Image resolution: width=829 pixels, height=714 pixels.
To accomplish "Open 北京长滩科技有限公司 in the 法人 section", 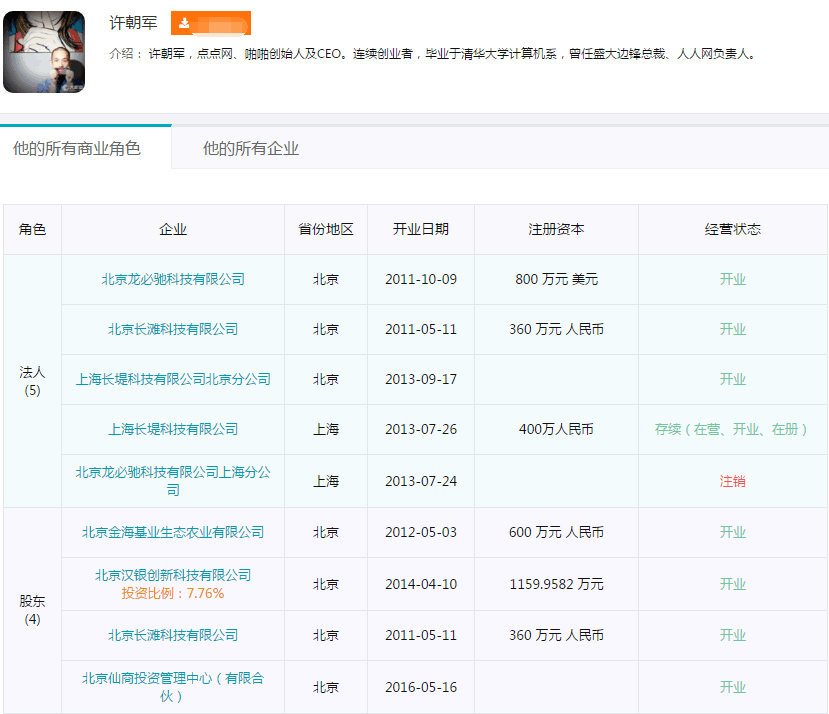I will tap(173, 329).
